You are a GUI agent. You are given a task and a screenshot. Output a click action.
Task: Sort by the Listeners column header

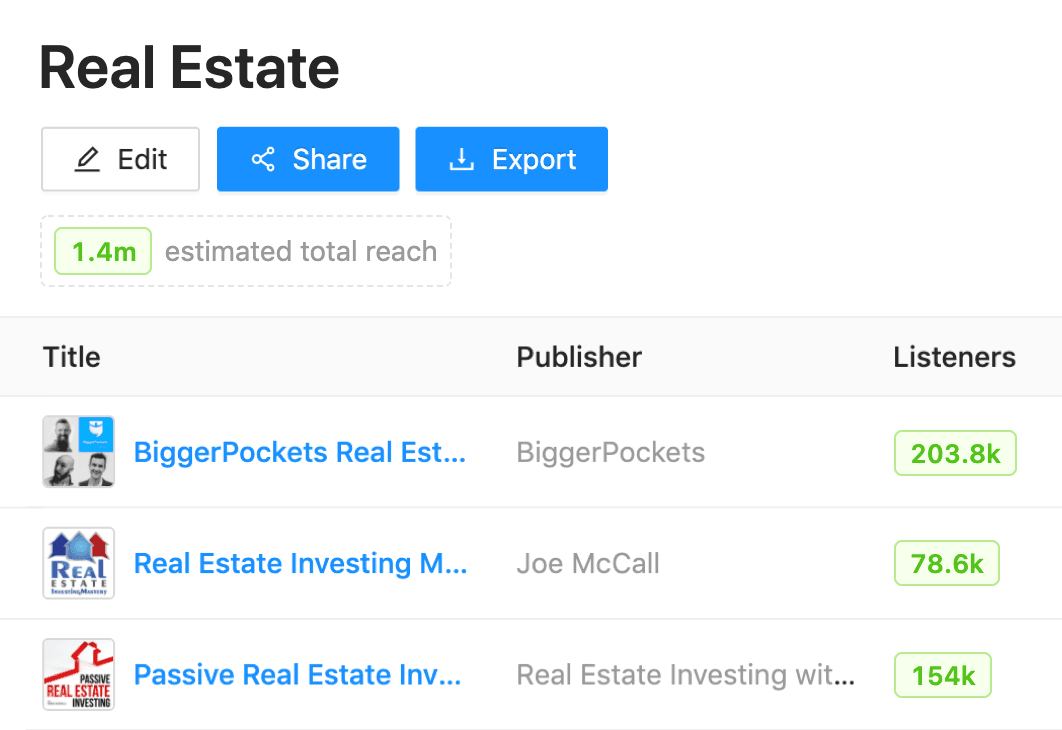pos(954,357)
